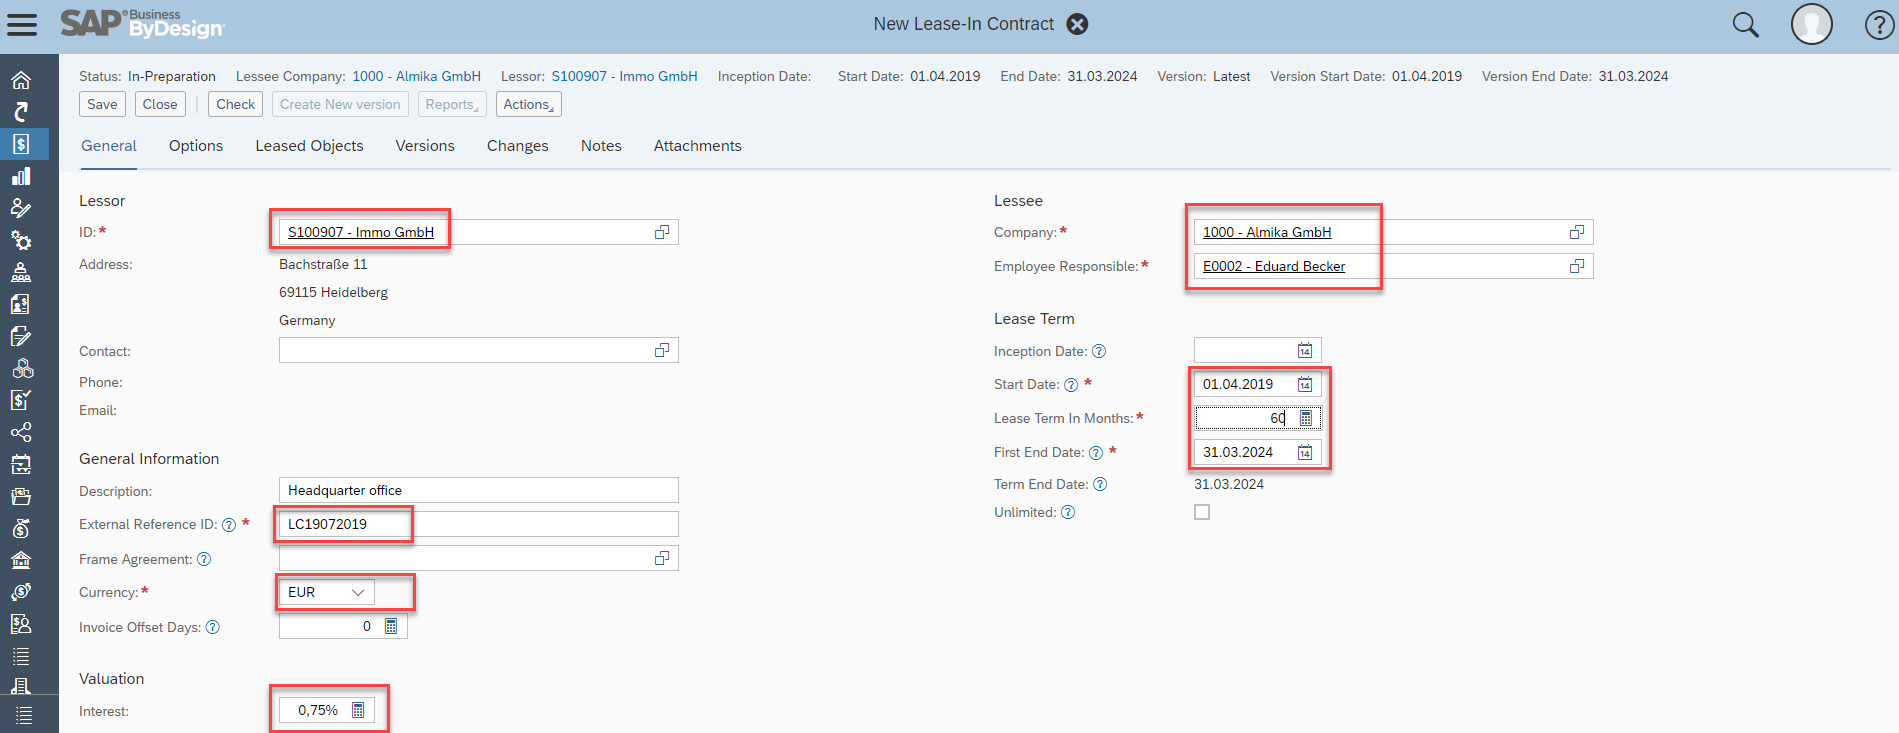1899x733 pixels.
Task: Open calculator for Interest field
Action: coord(358,710)
